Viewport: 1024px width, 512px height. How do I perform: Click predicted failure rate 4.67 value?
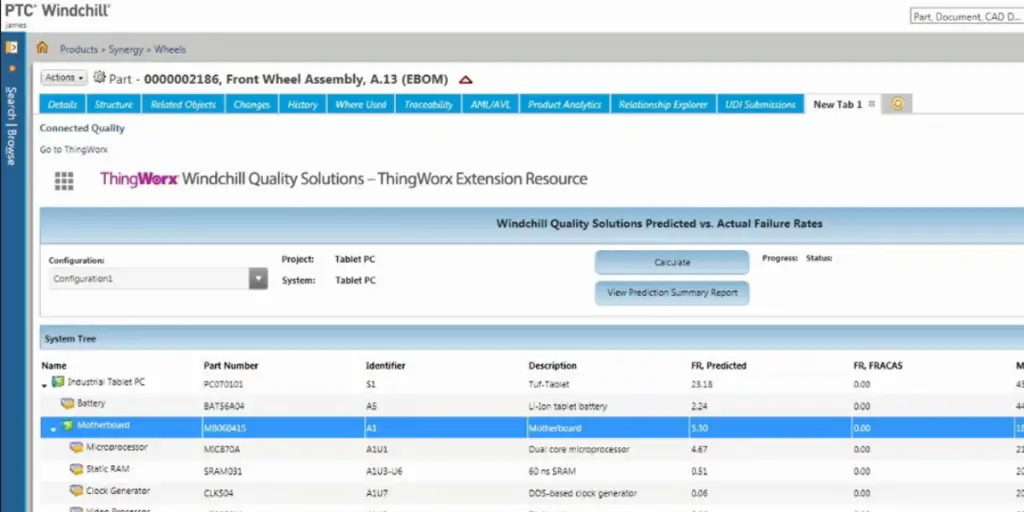coord(699,449)
